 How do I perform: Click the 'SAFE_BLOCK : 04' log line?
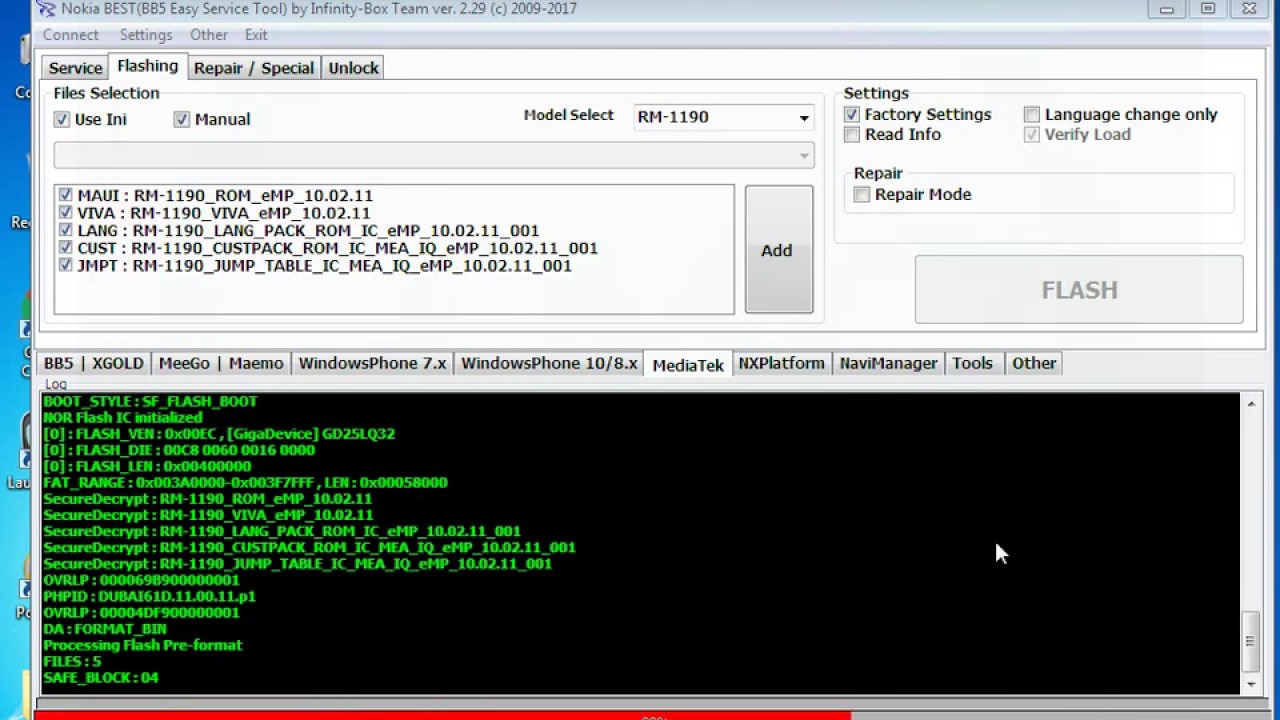[x=101, y=677]
